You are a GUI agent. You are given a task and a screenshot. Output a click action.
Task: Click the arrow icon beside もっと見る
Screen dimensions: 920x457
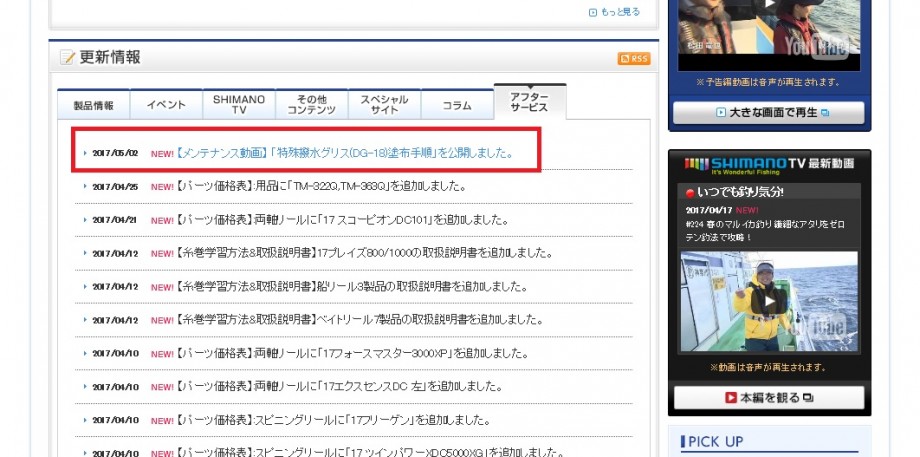coord(593,12)
